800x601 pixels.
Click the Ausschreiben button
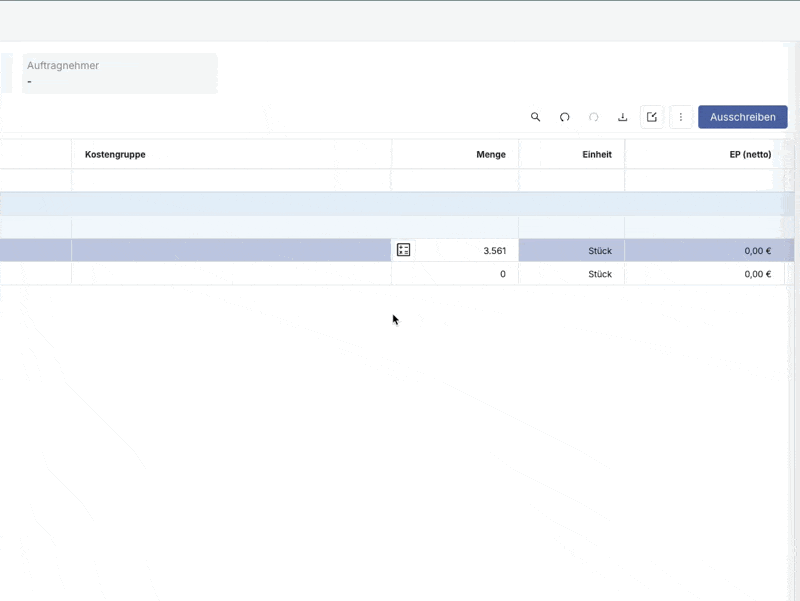[742, 117]
